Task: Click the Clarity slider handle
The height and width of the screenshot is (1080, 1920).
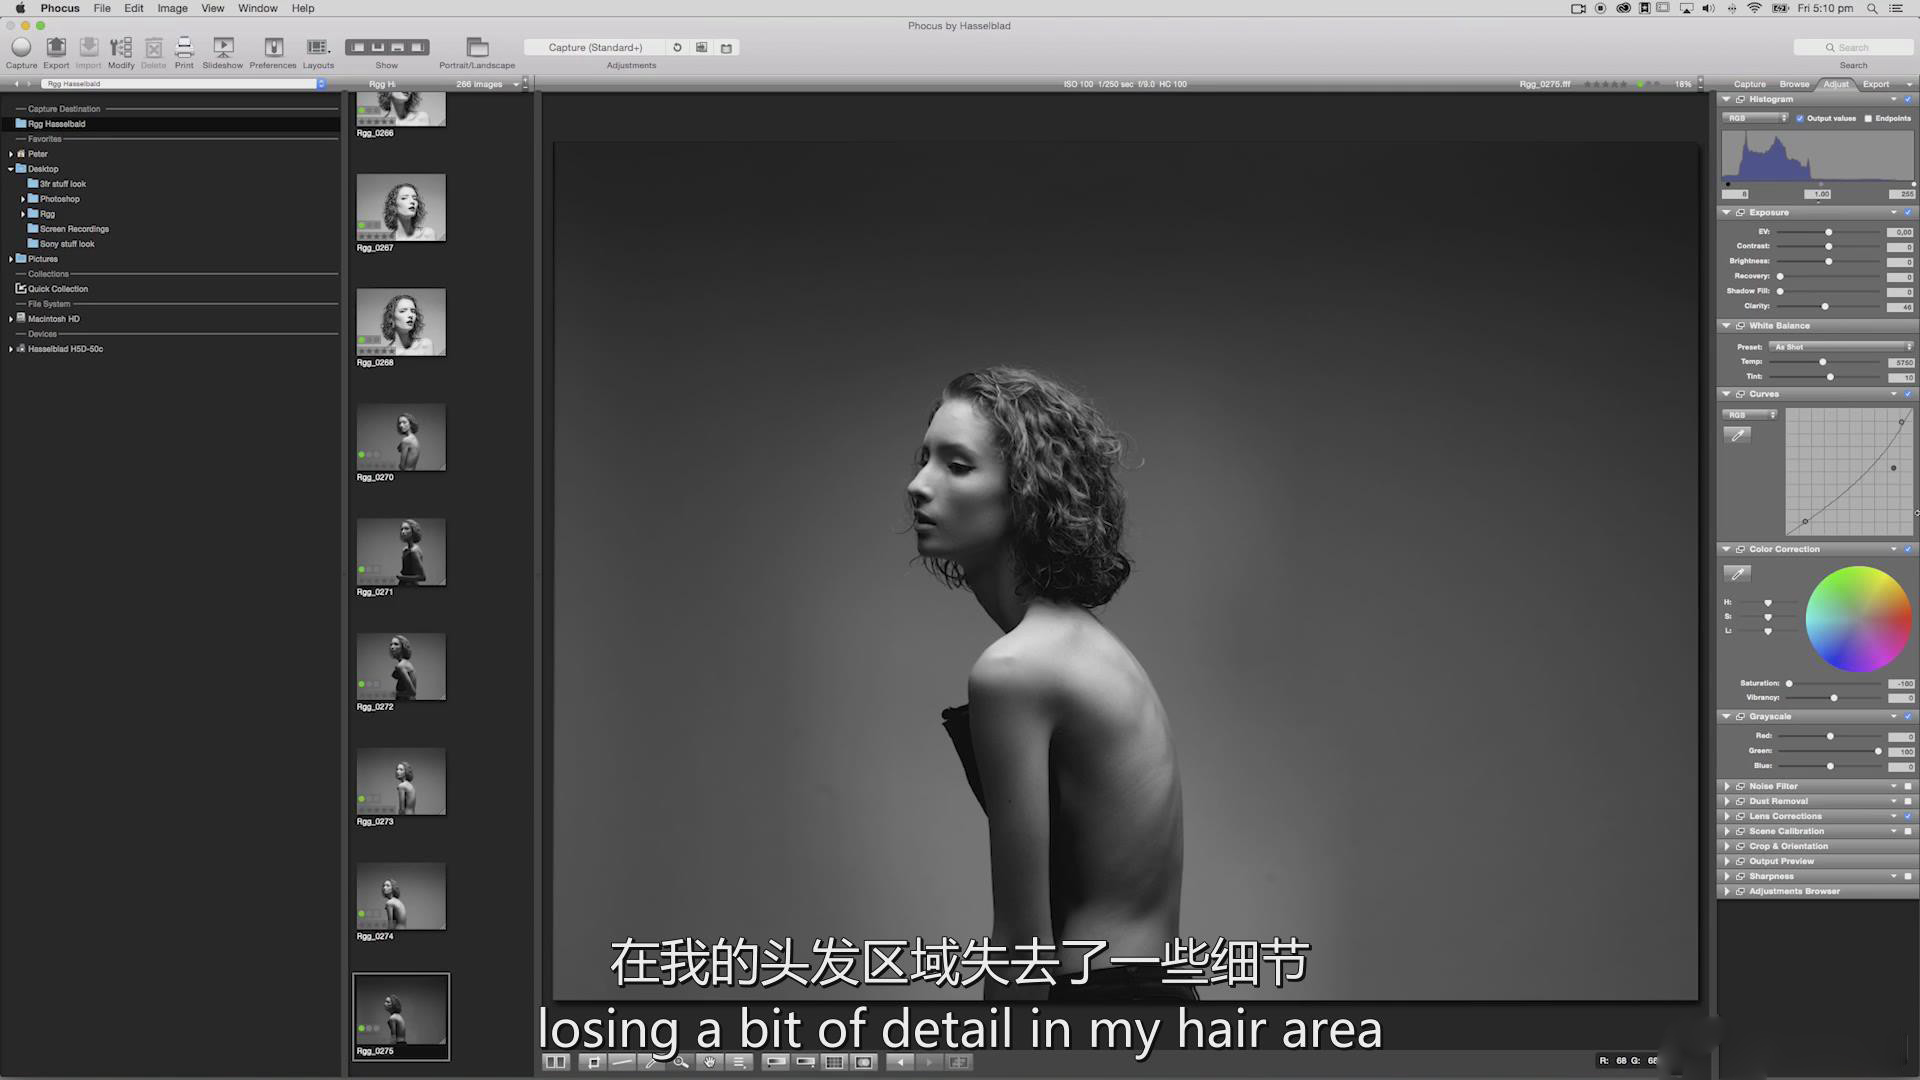Action: (x=1825, y=306)
